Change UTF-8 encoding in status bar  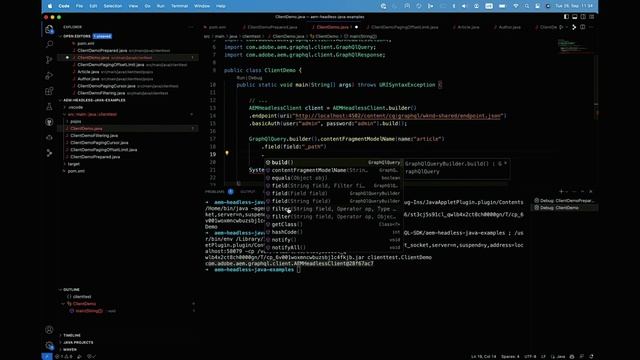coord(530,356)
